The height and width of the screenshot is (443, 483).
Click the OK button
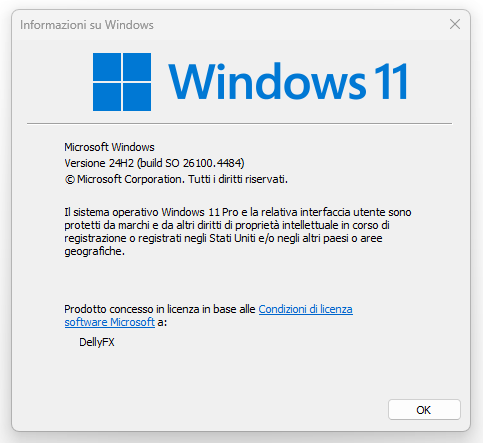pos(424,410)
